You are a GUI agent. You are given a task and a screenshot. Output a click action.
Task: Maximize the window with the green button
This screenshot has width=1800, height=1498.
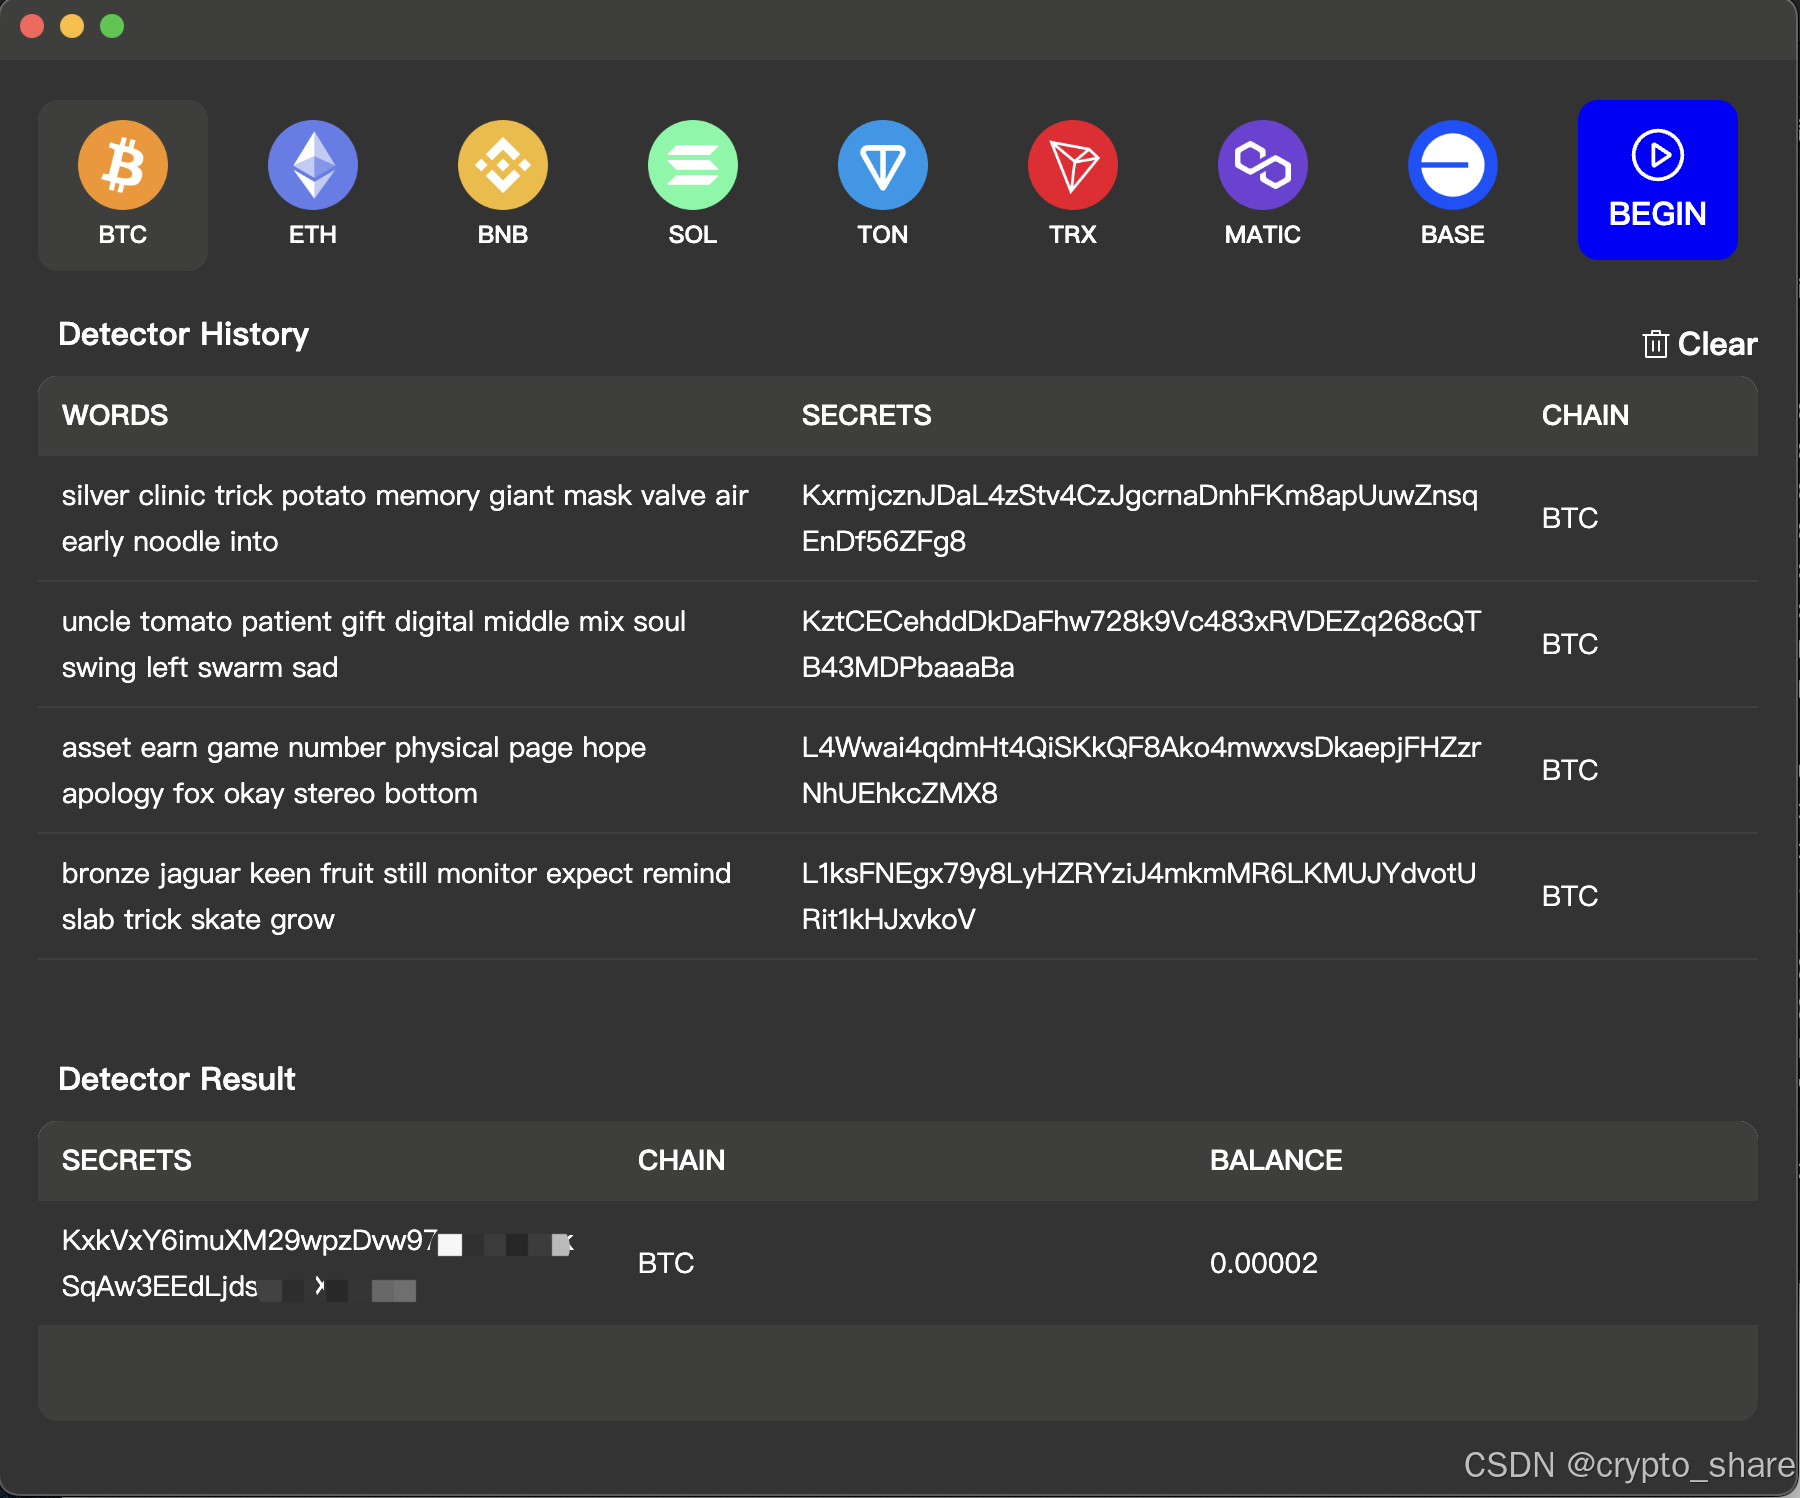(x=112, y=26)
